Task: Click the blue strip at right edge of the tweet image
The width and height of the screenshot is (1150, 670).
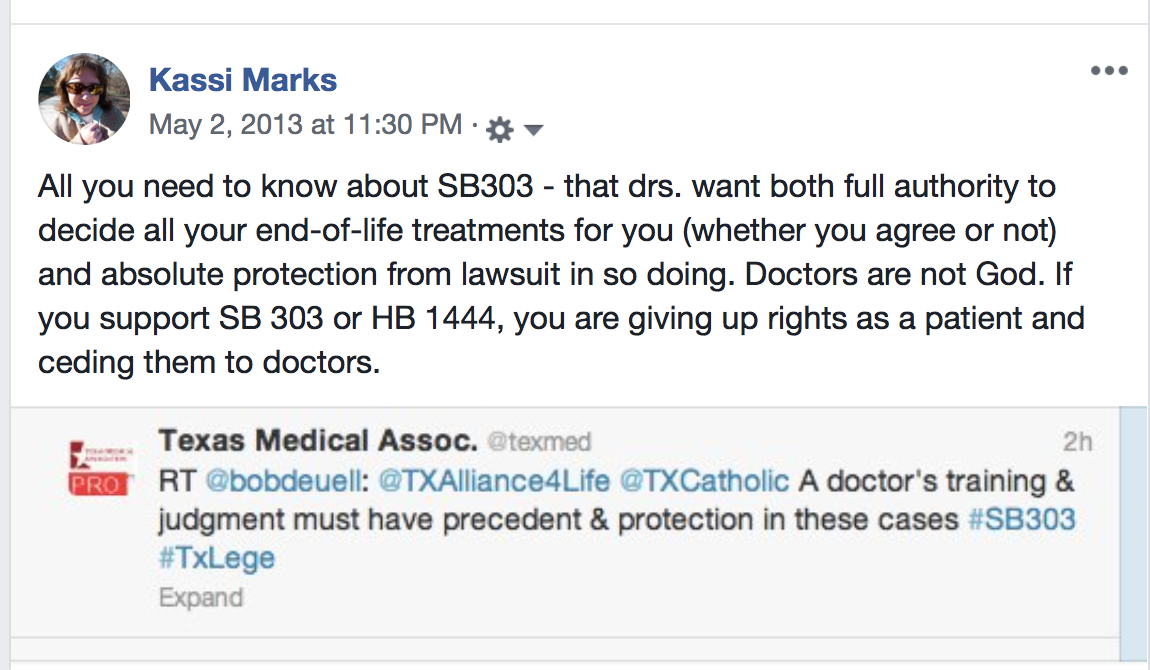Action: tap(1134, 520)
